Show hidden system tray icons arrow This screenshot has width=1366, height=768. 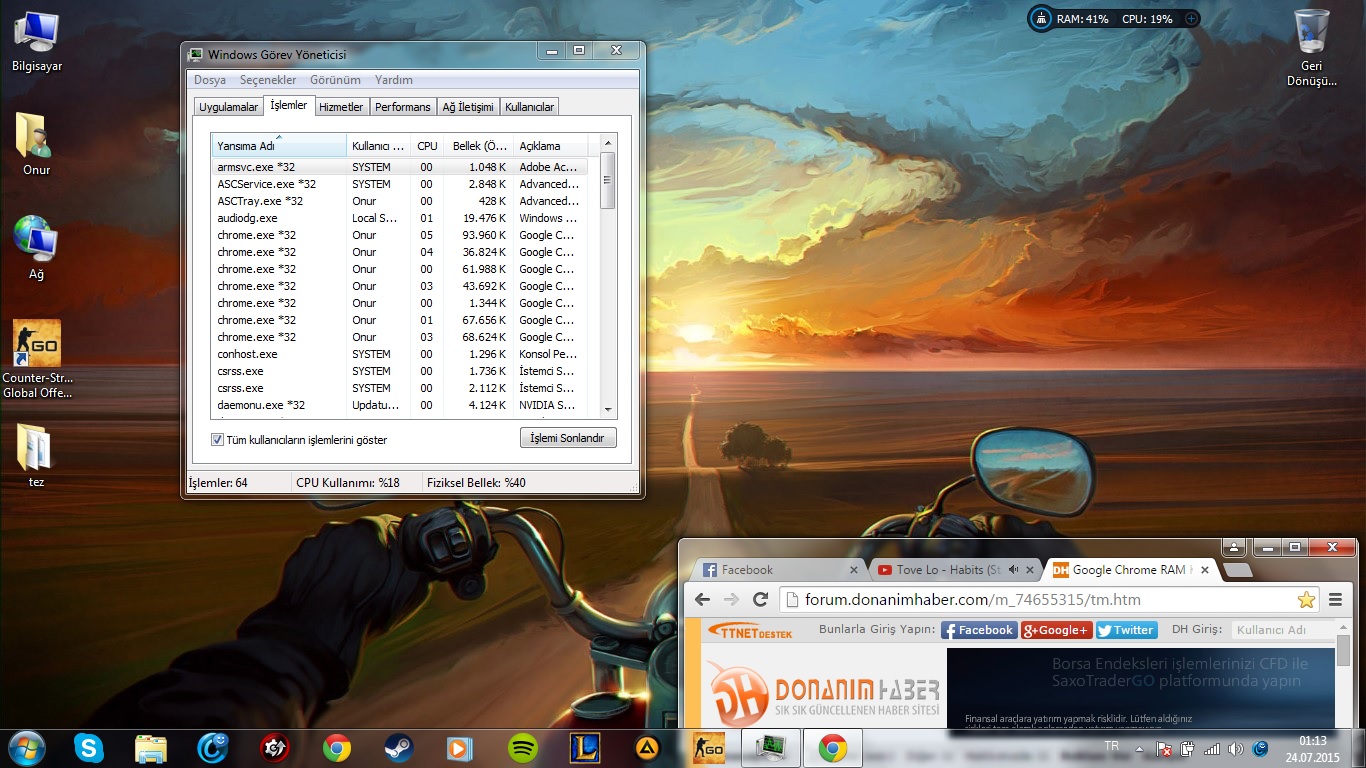(1138, 748)
